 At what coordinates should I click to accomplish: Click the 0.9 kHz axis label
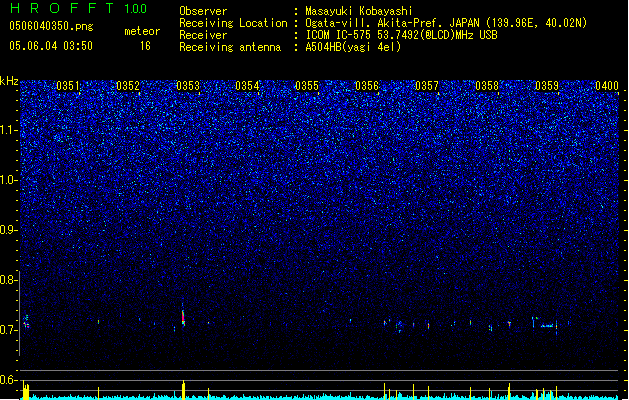pos(8,230)
